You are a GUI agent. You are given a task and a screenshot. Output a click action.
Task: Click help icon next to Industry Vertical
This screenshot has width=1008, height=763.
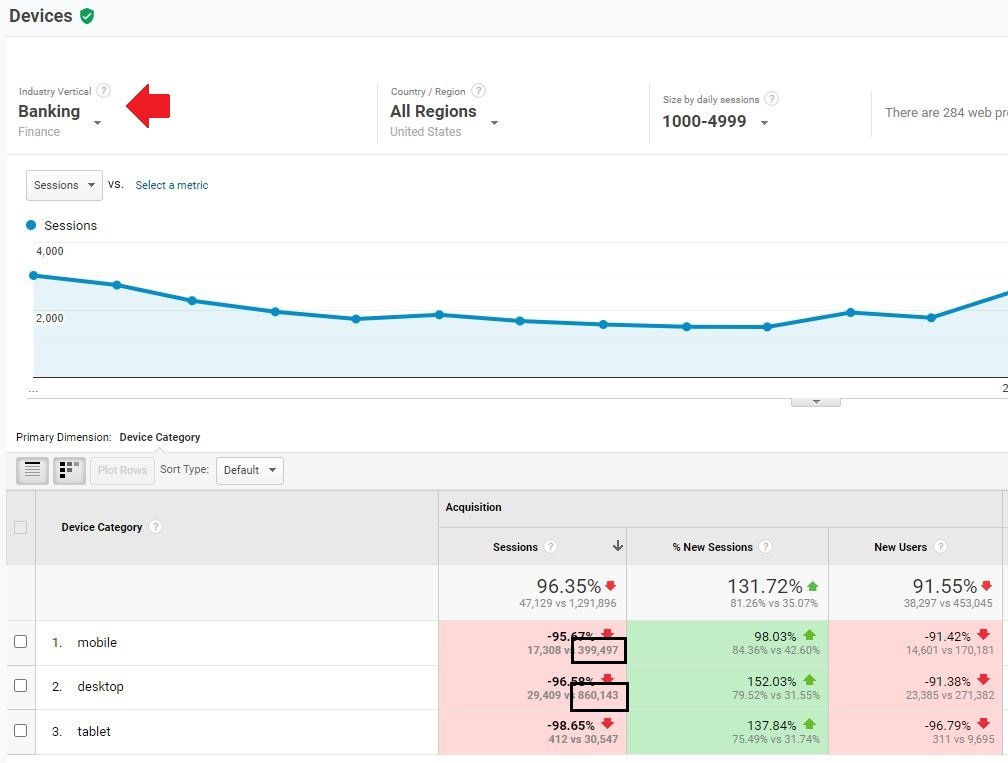[104, 91]
